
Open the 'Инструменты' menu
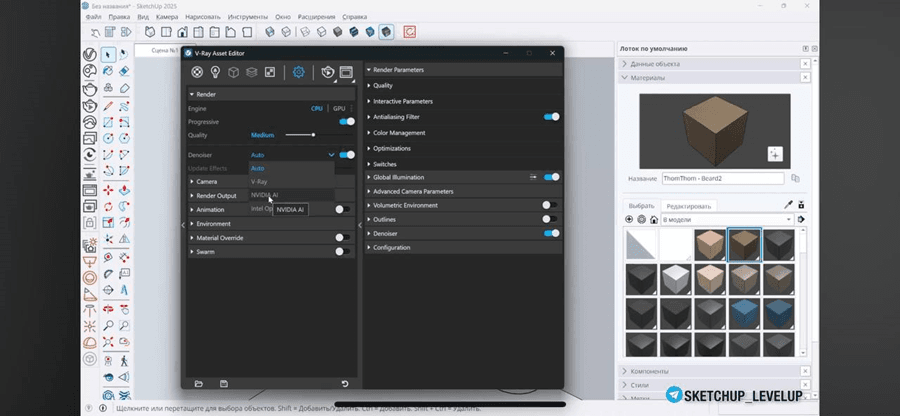tap(247, 17)
